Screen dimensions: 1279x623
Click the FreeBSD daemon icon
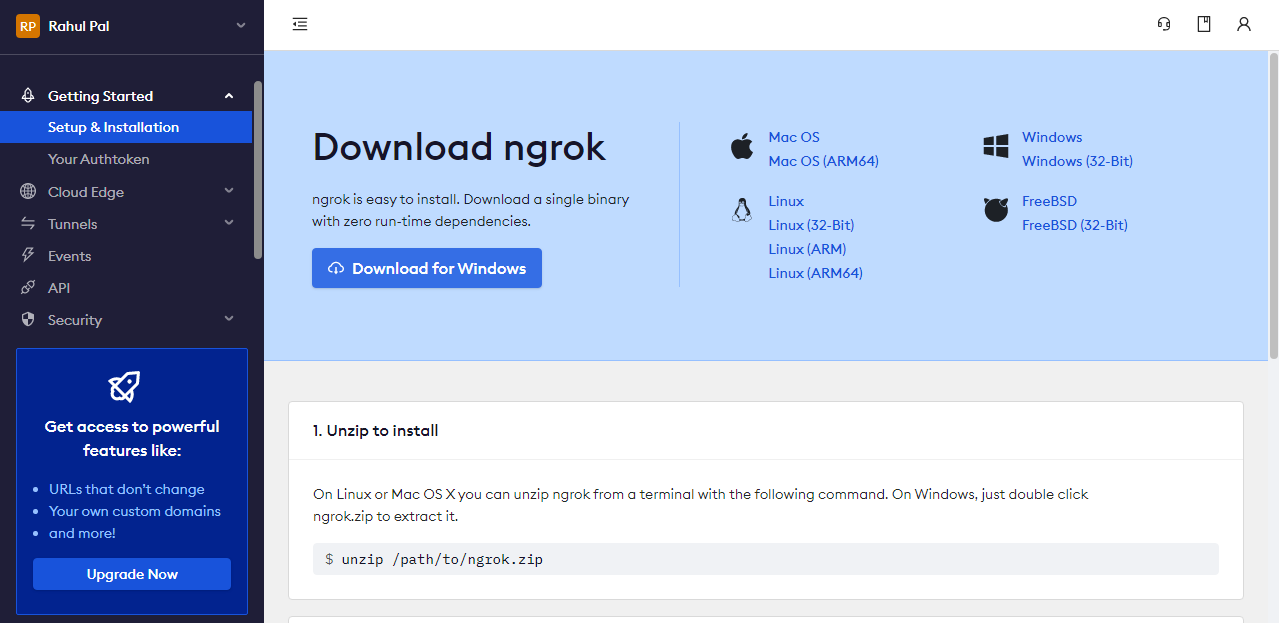pos(996,210)
